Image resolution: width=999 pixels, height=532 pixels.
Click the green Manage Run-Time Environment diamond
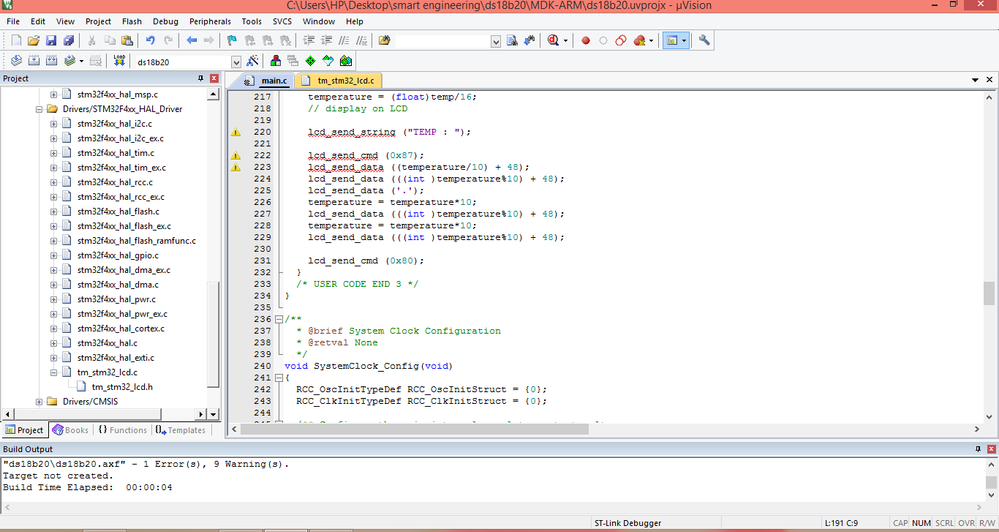pyautogui.click(x=310, y=61)
